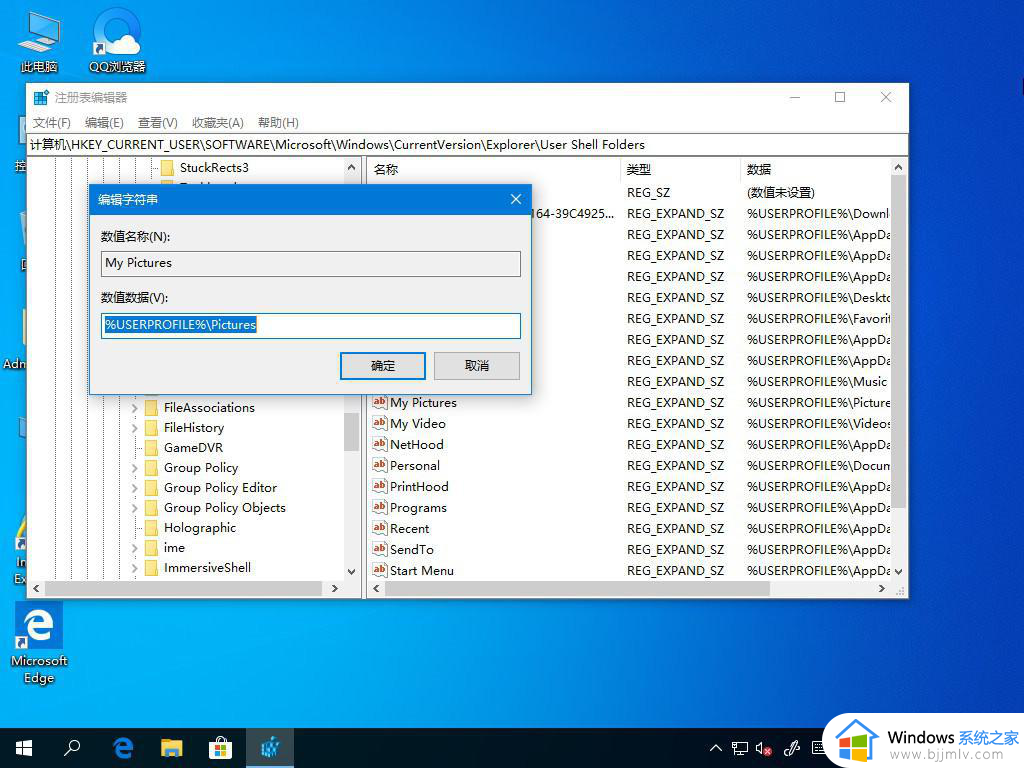Select the ImmersiveShell tree item
Viewport: 1024px width, 768px height.
pyautogui.click(x=207, y=568)
